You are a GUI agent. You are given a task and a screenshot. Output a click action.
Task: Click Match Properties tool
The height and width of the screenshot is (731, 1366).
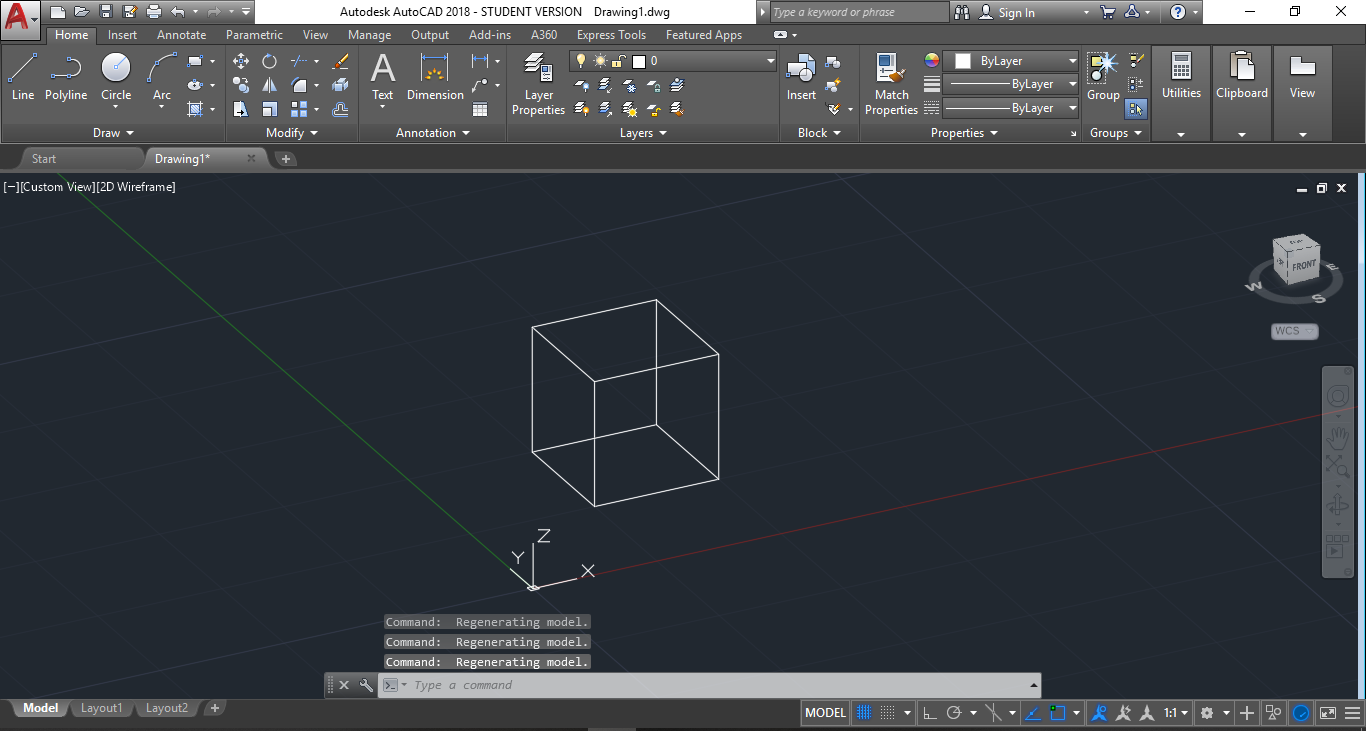pyautogui.click(x=891, y=84)
